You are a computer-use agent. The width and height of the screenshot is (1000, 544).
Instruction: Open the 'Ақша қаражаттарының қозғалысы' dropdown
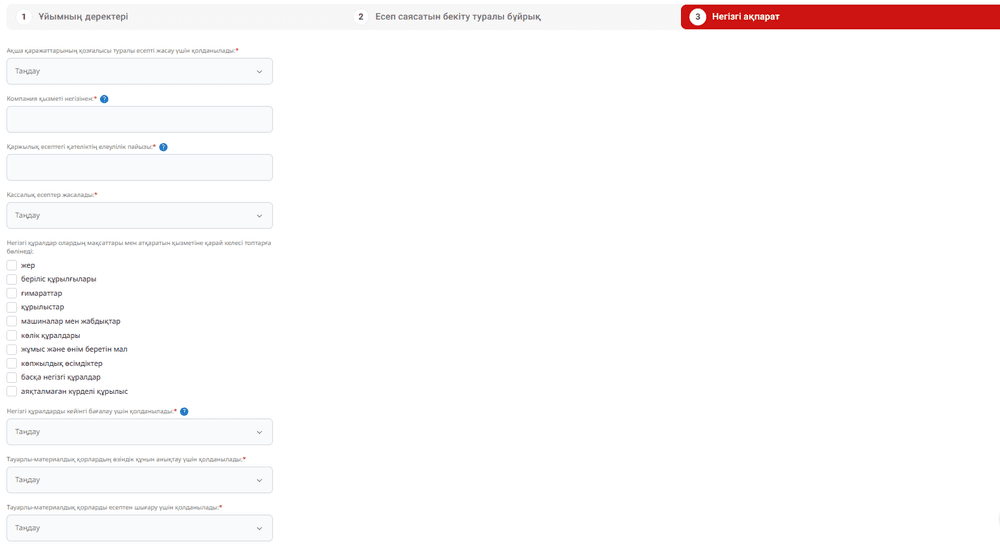pyautogui.click(x=139, y=71)
